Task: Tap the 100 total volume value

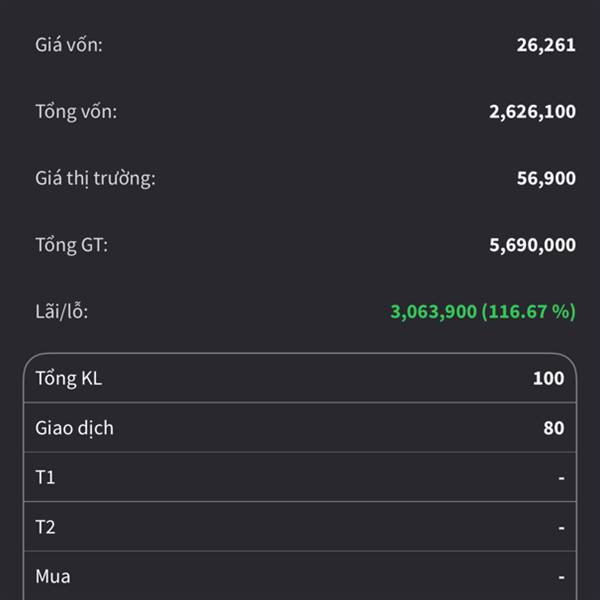Action: pos(548,378)
